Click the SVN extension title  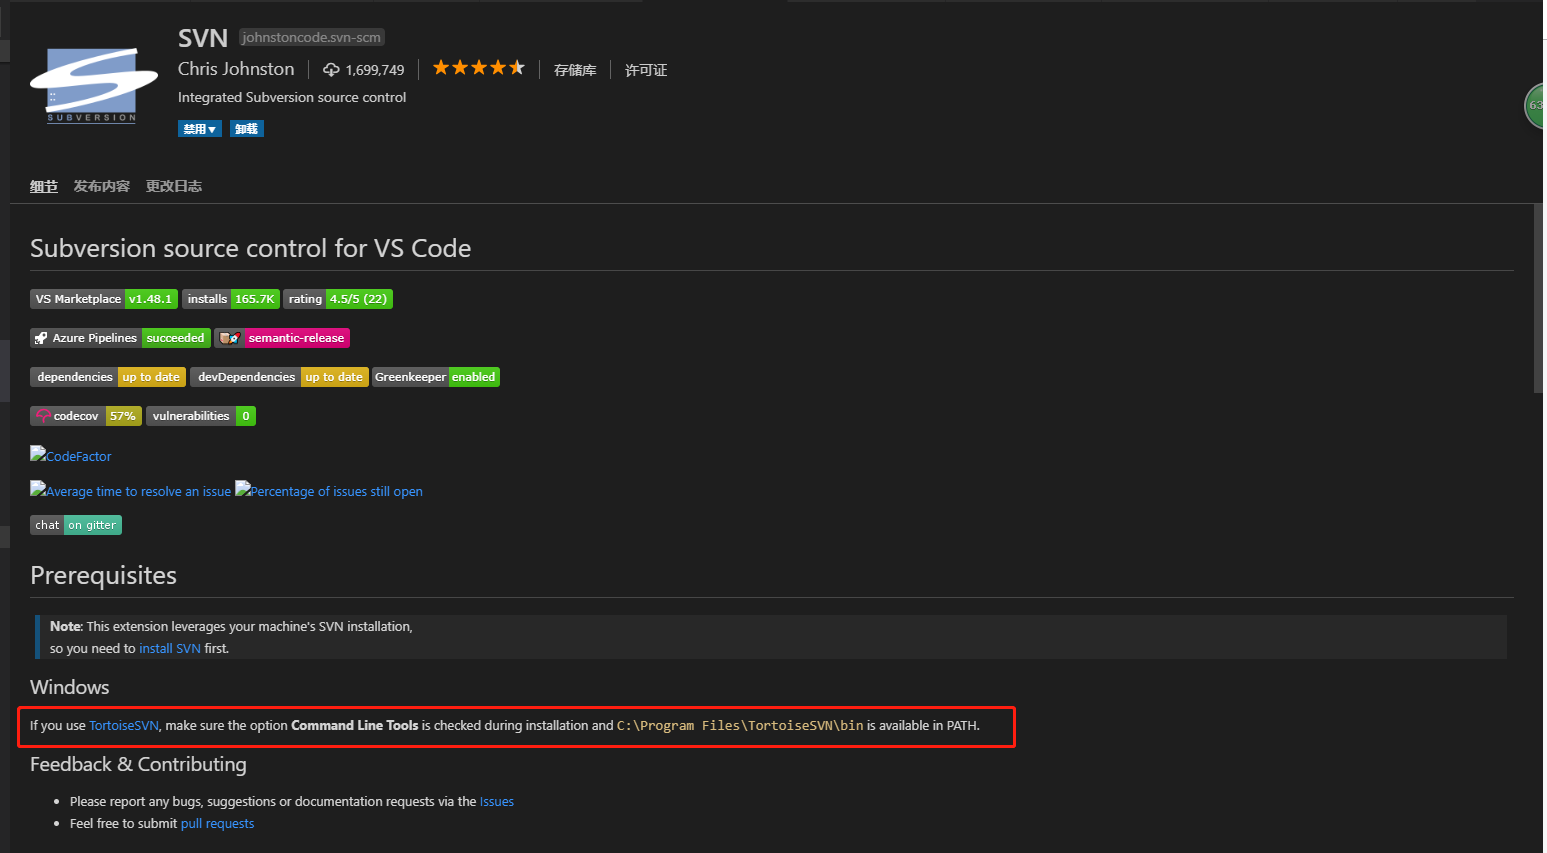pos(203,38)
